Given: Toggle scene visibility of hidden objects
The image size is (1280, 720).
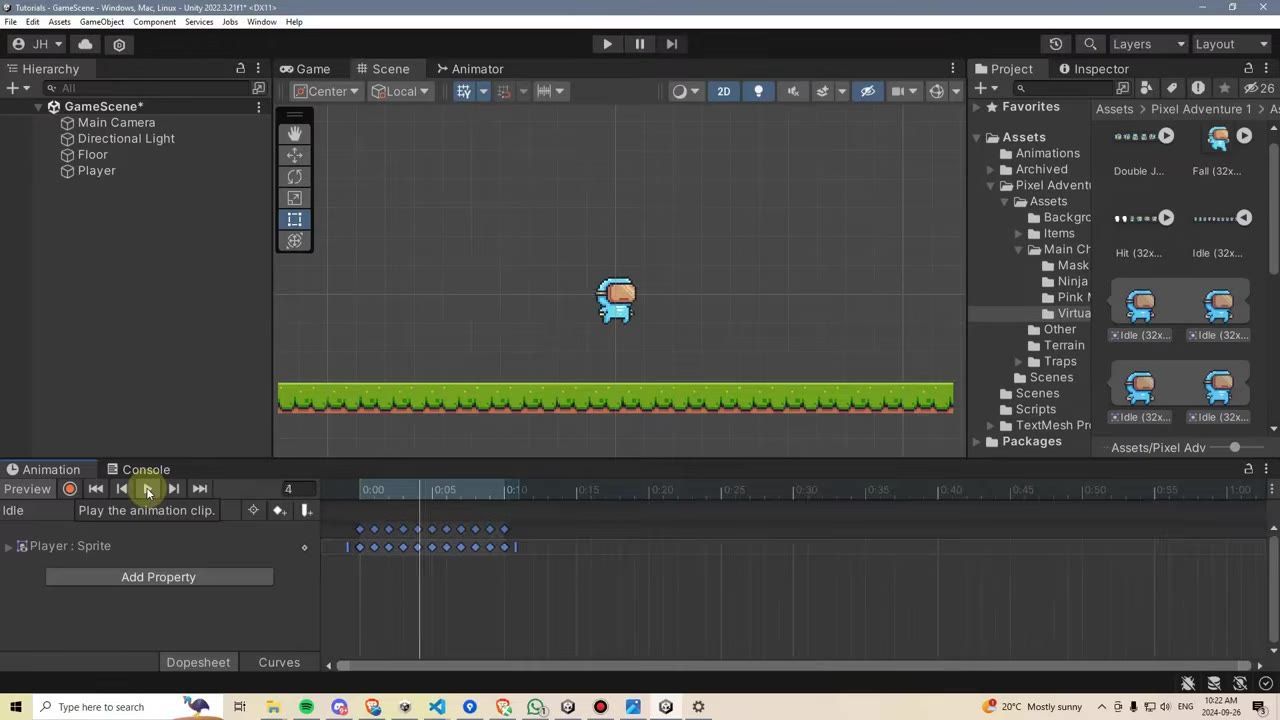Looking at the screenshot, I should click(867, 91).
